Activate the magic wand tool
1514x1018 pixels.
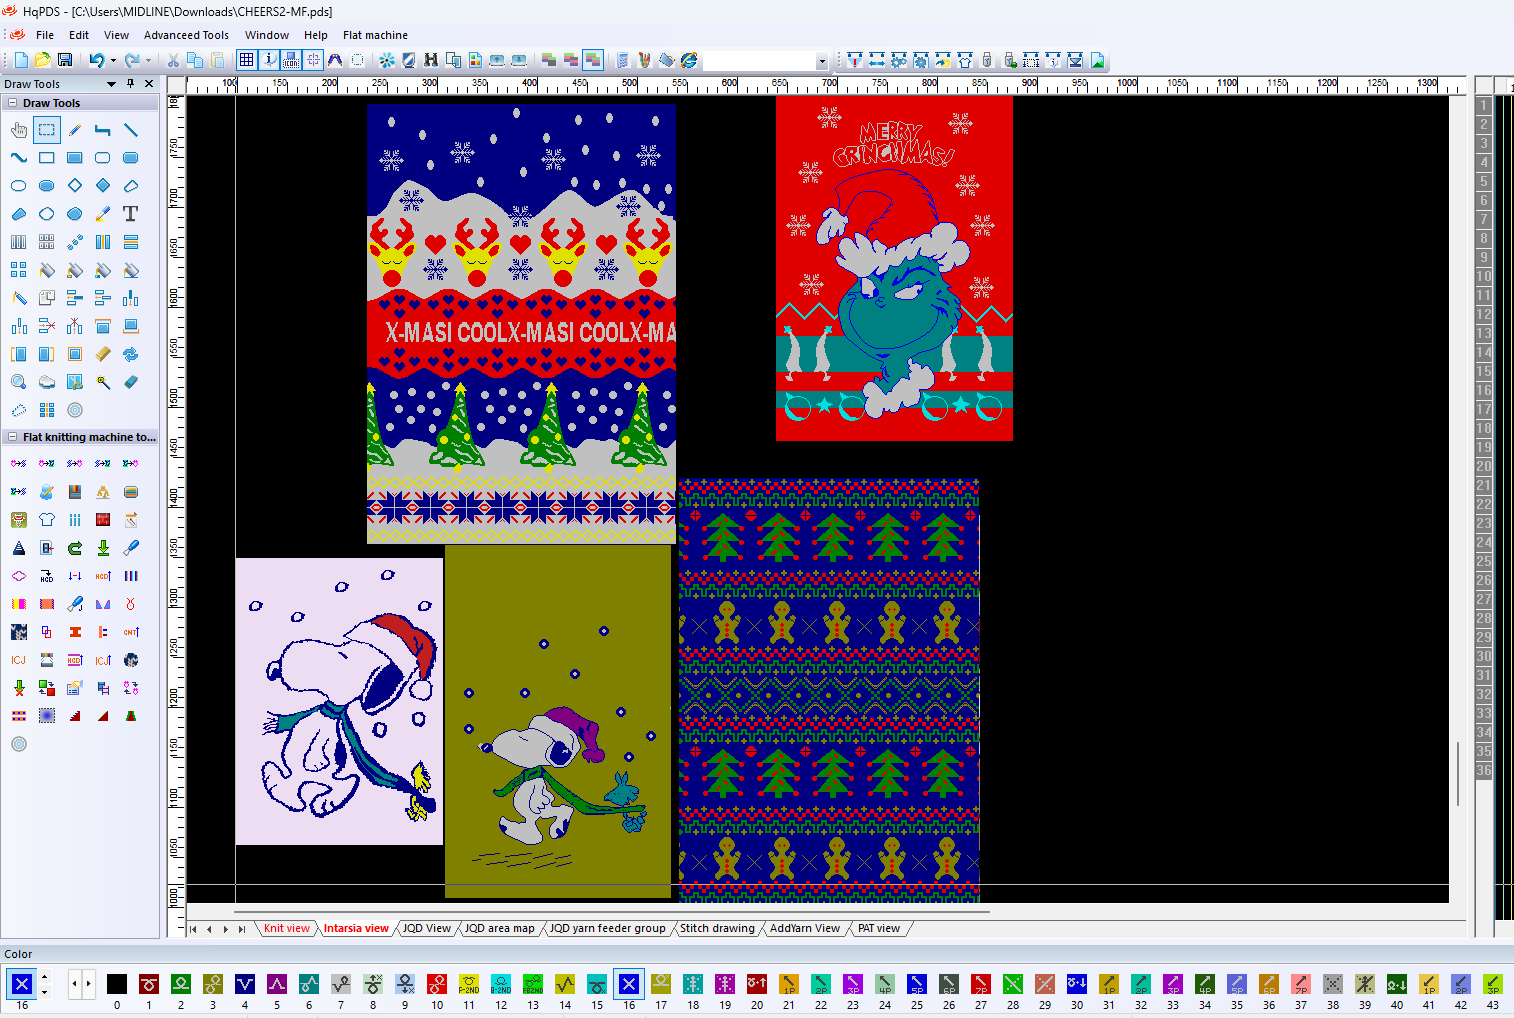(x=102, y=382)
